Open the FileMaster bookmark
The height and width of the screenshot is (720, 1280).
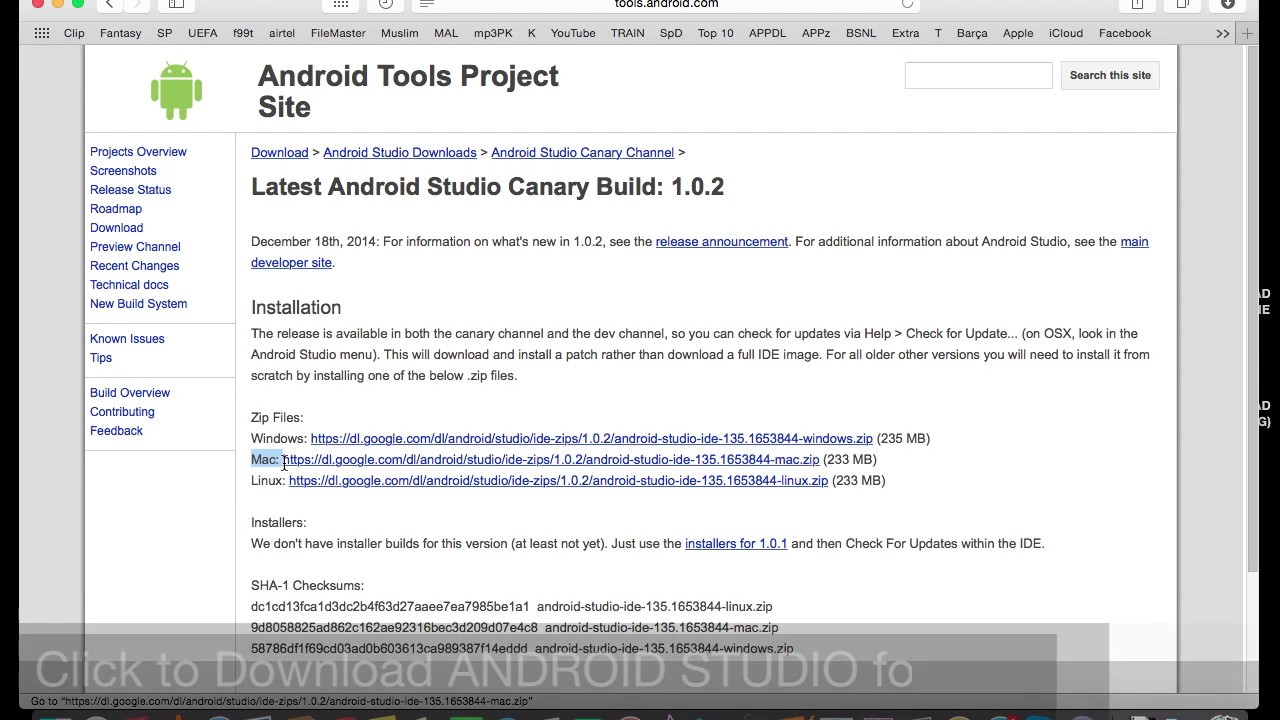click(x=338, y=33)
